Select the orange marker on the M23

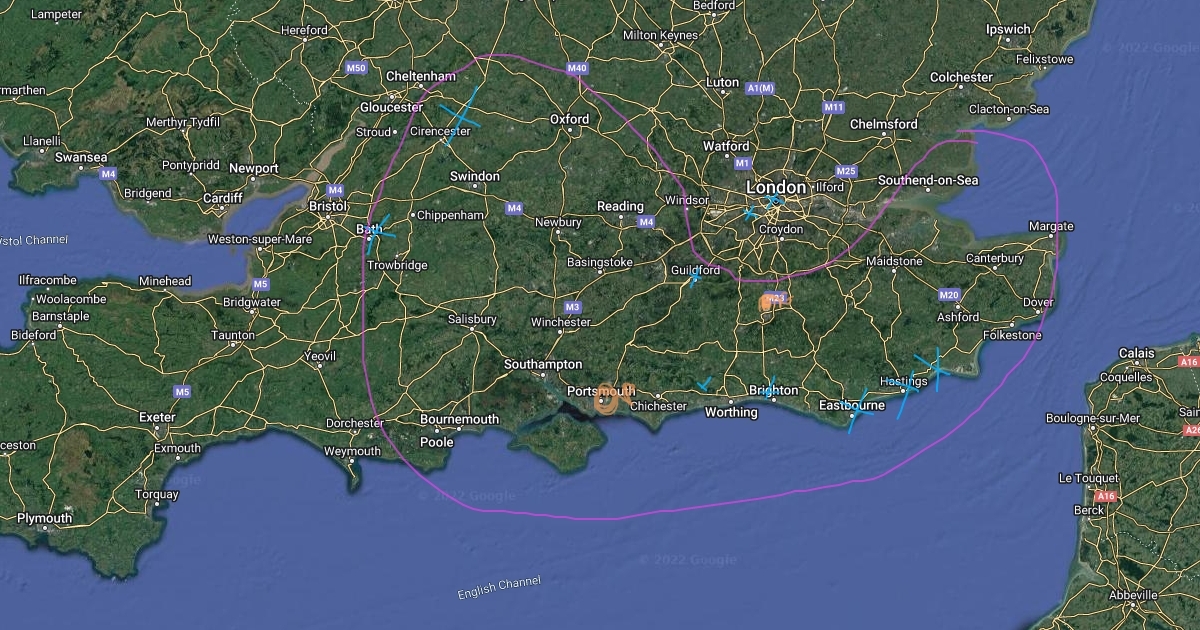pyautogui.click(x=769, y=301)
